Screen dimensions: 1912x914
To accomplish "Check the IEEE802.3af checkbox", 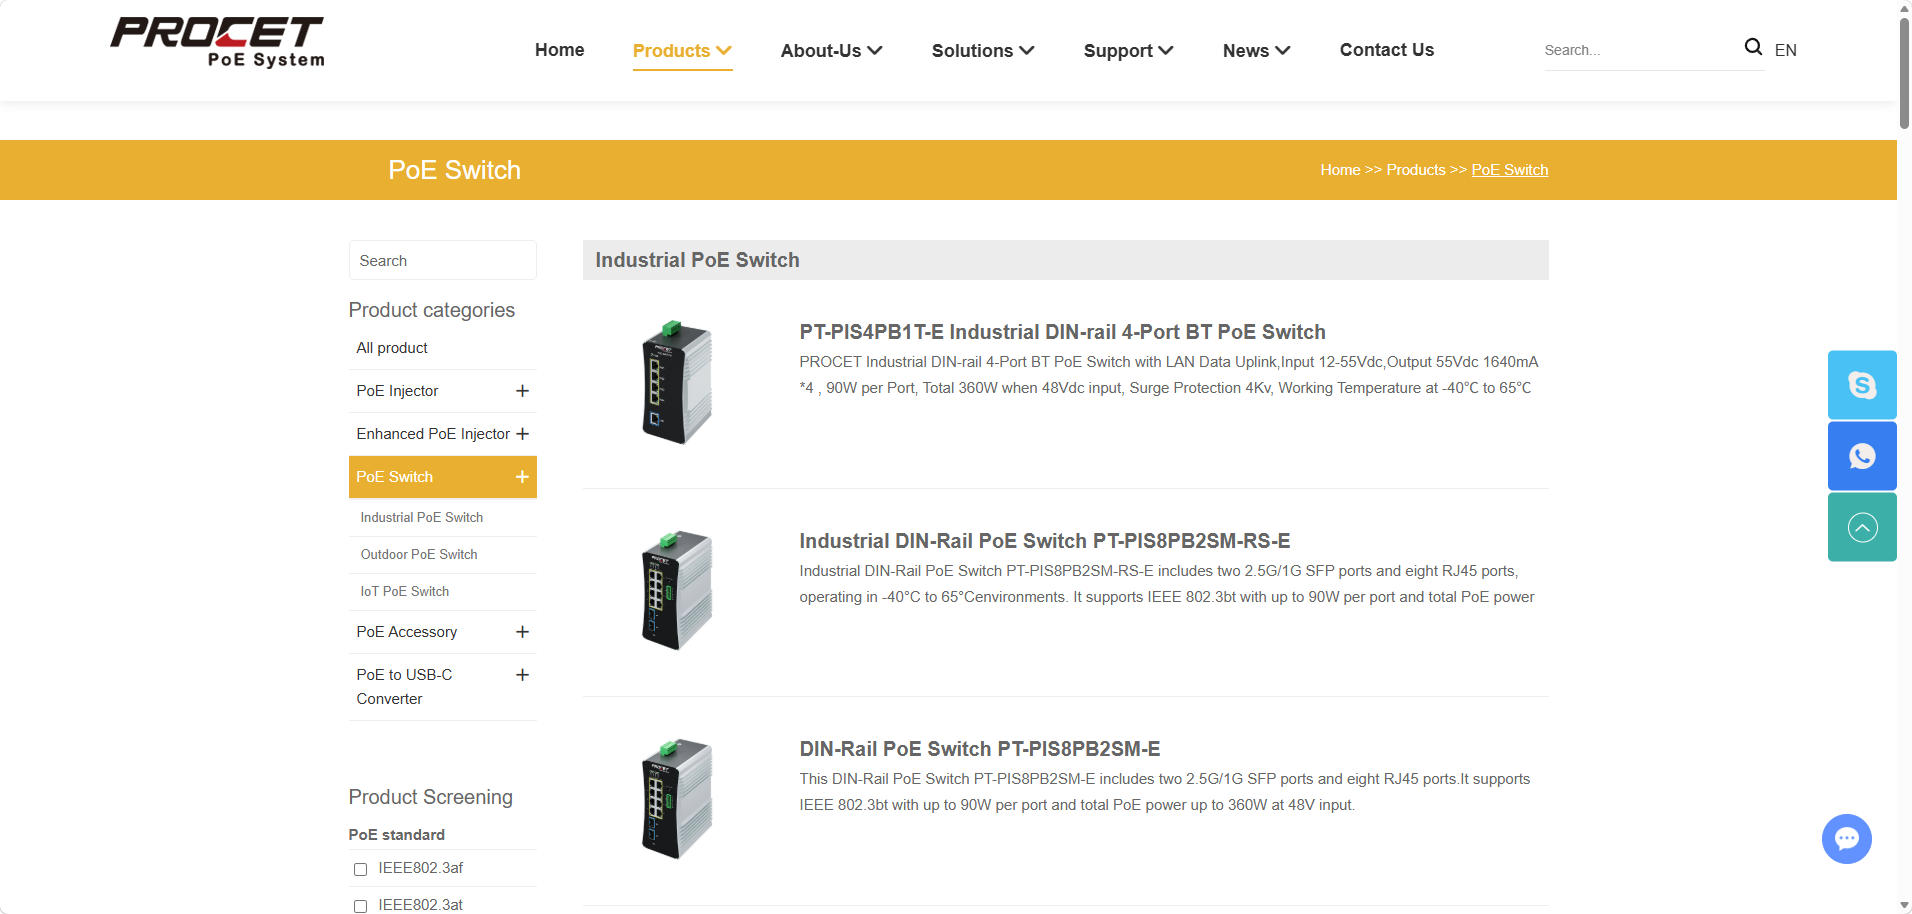I will tap(360, 870).
